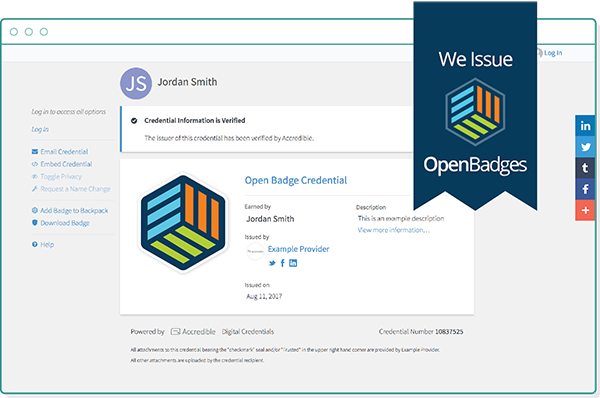
Task: Click Digital Credentials footer text
Action: [x=248, y=331]
